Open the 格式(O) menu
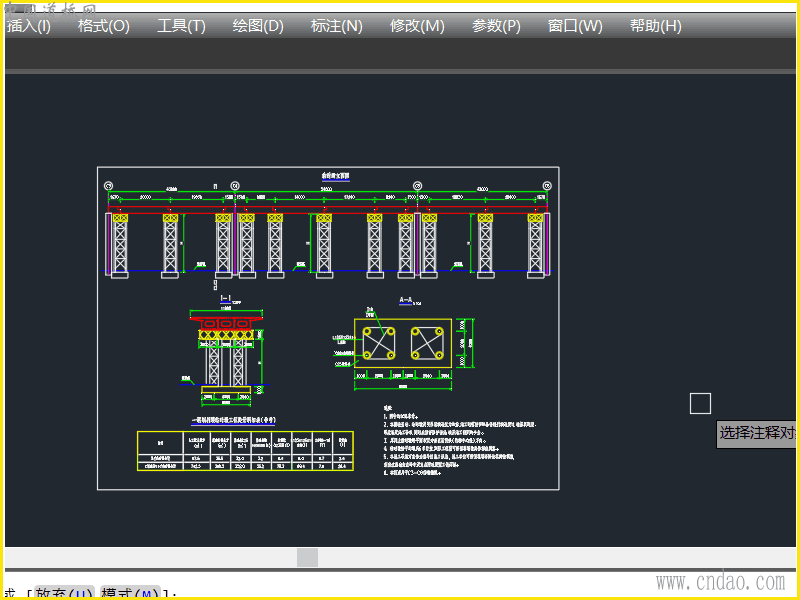This screenshot has height=600, width=800. [x=104, y=26]
